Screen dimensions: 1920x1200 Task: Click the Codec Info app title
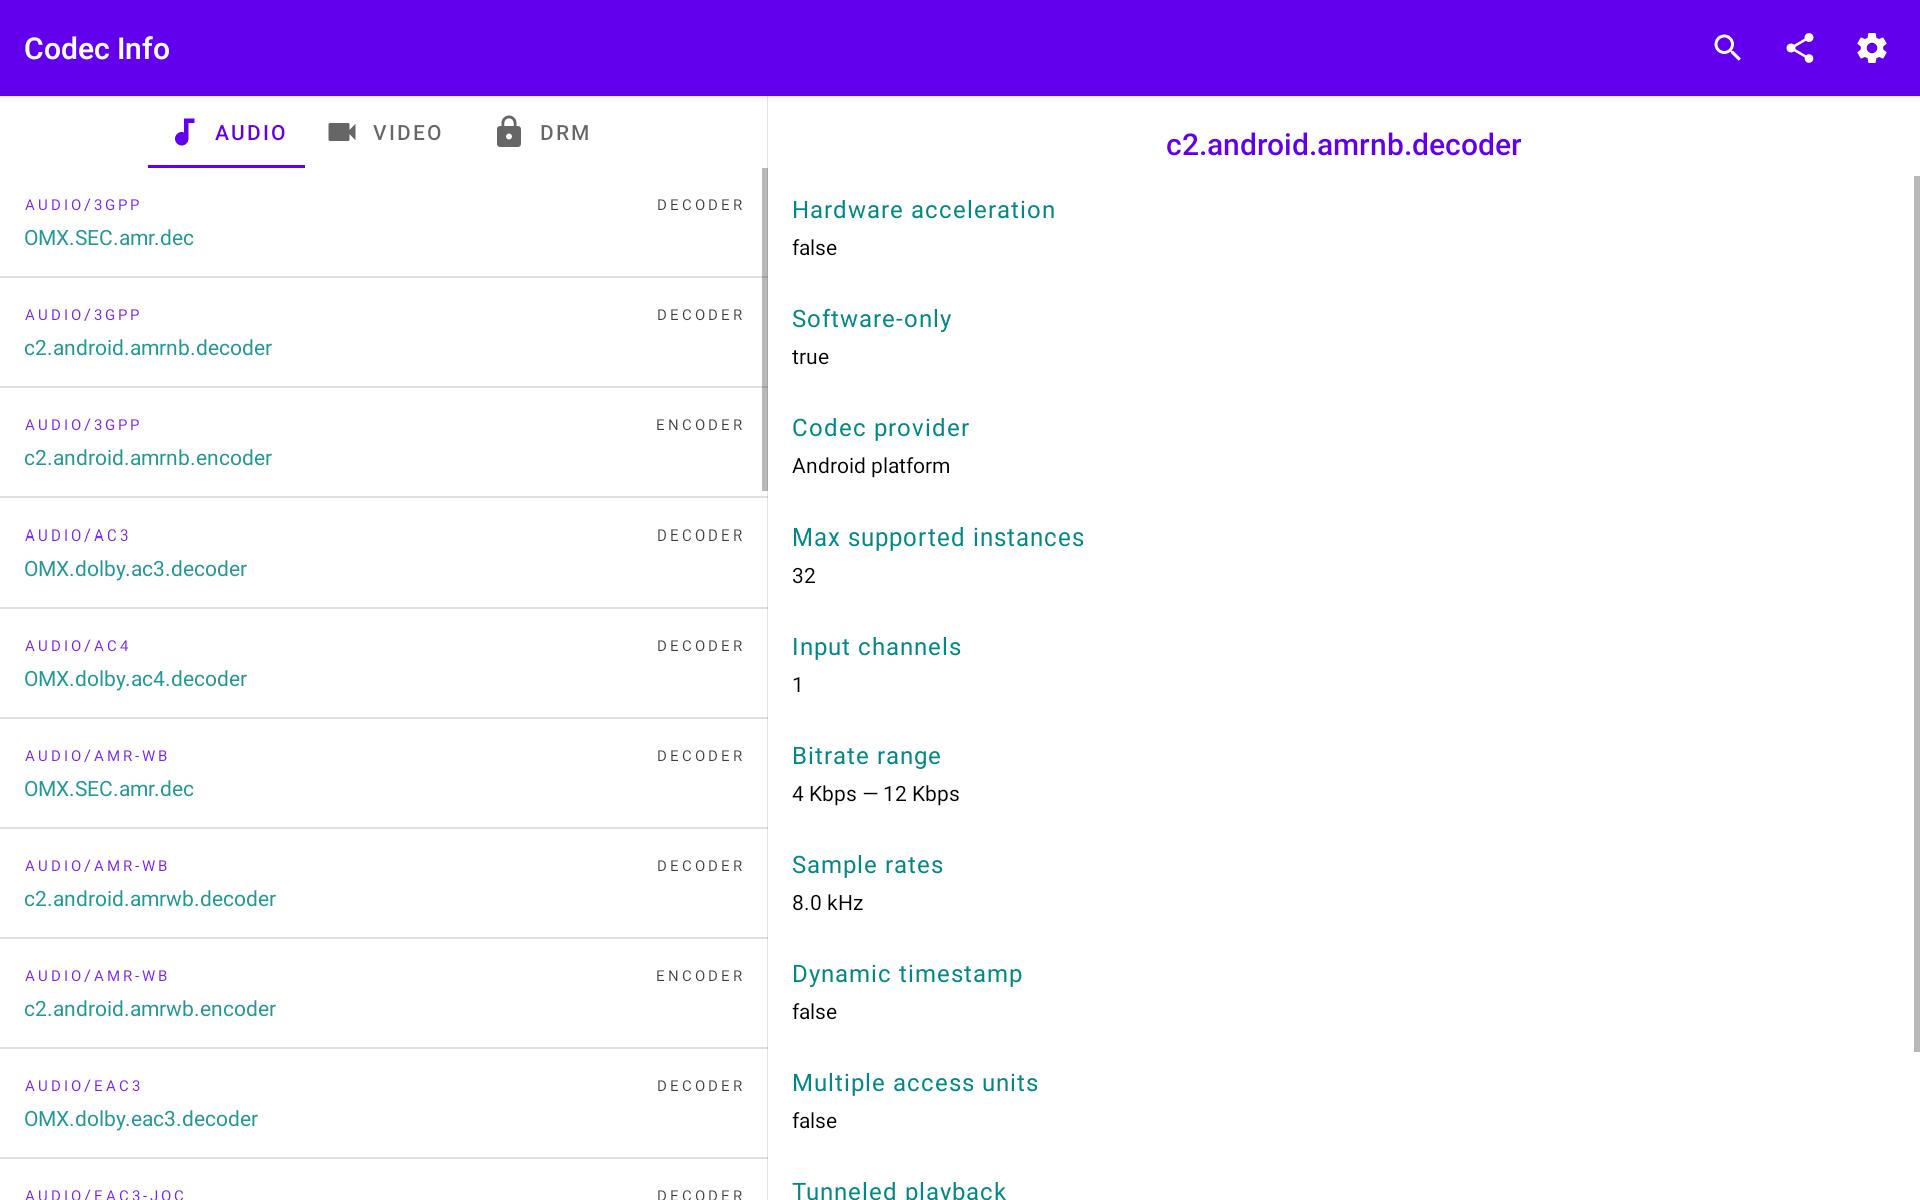pyautogui.click(x=97, y=48)
